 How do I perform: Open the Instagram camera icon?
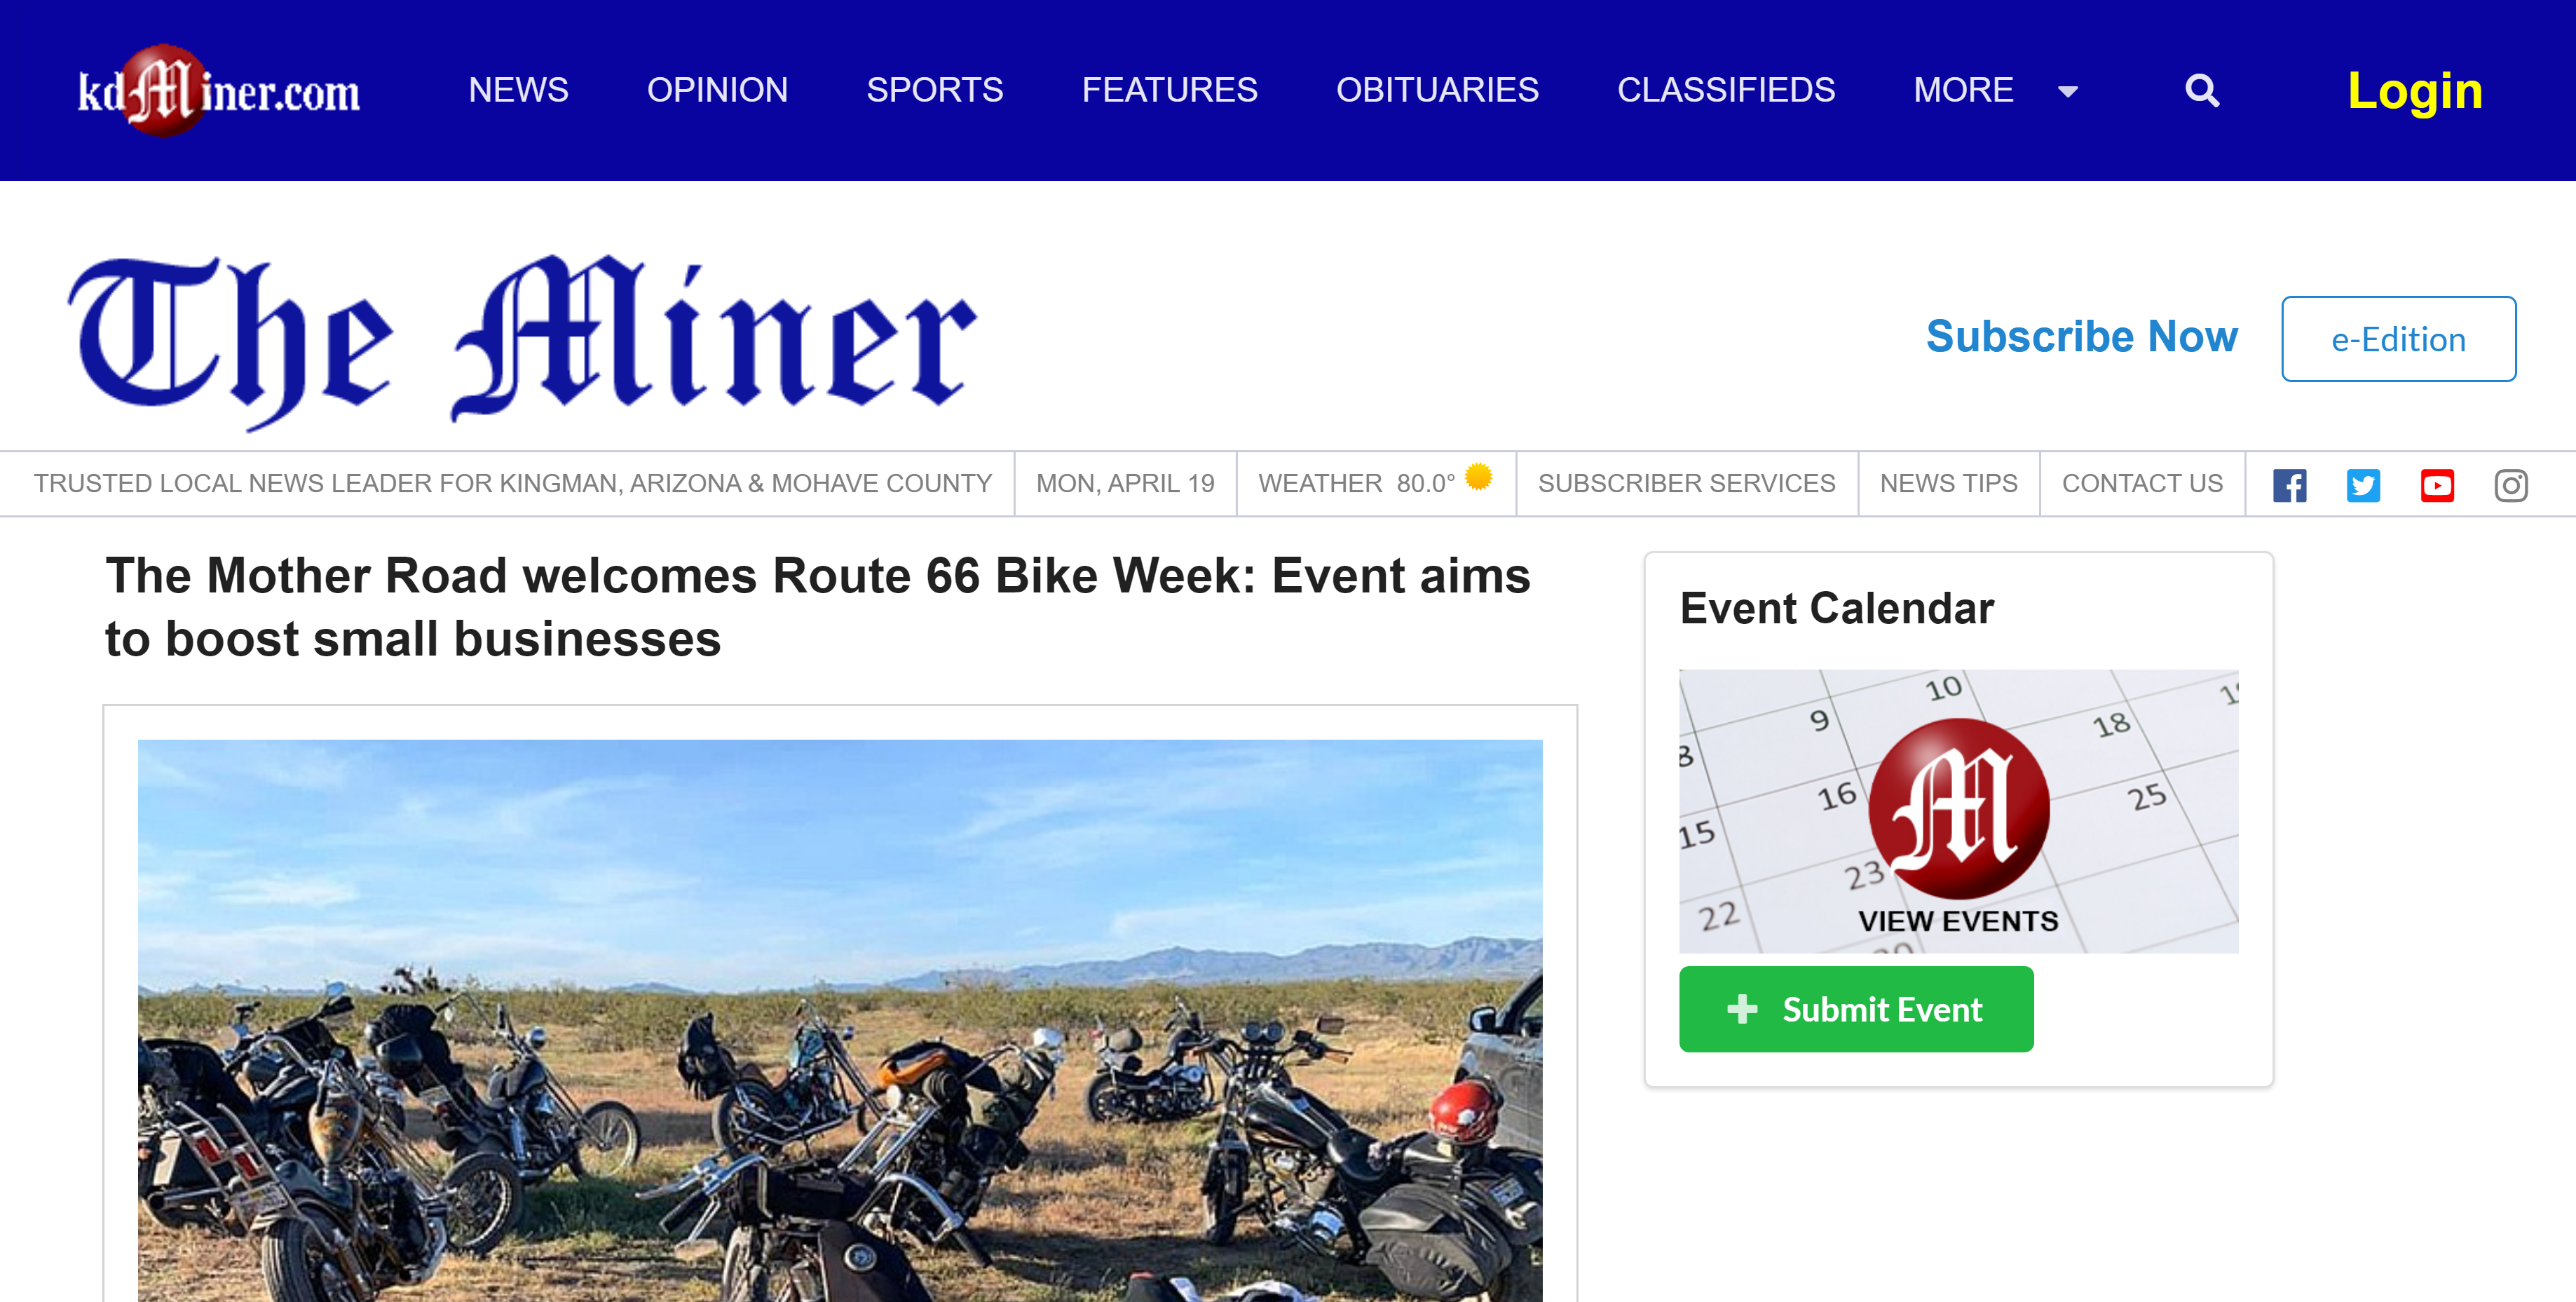pyautogui.click(x=2511, y=485)
